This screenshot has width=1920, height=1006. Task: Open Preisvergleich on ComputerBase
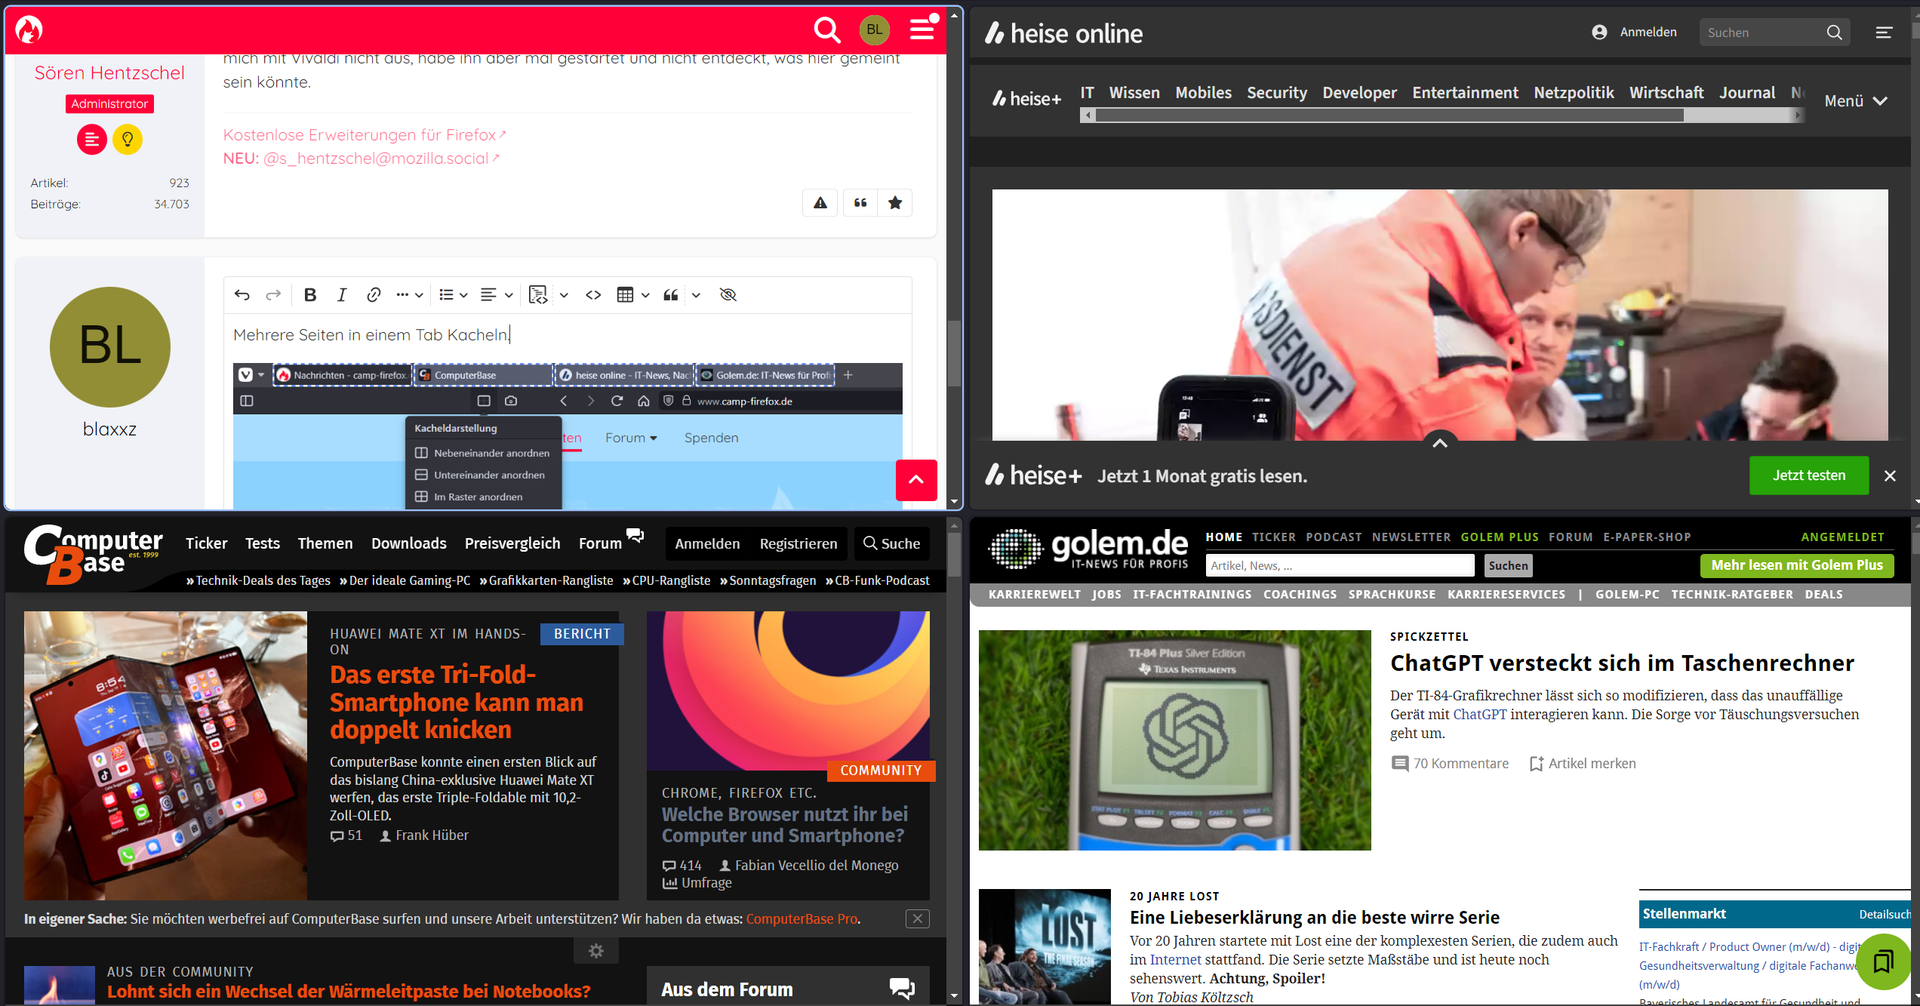click(x=513, y=544)
